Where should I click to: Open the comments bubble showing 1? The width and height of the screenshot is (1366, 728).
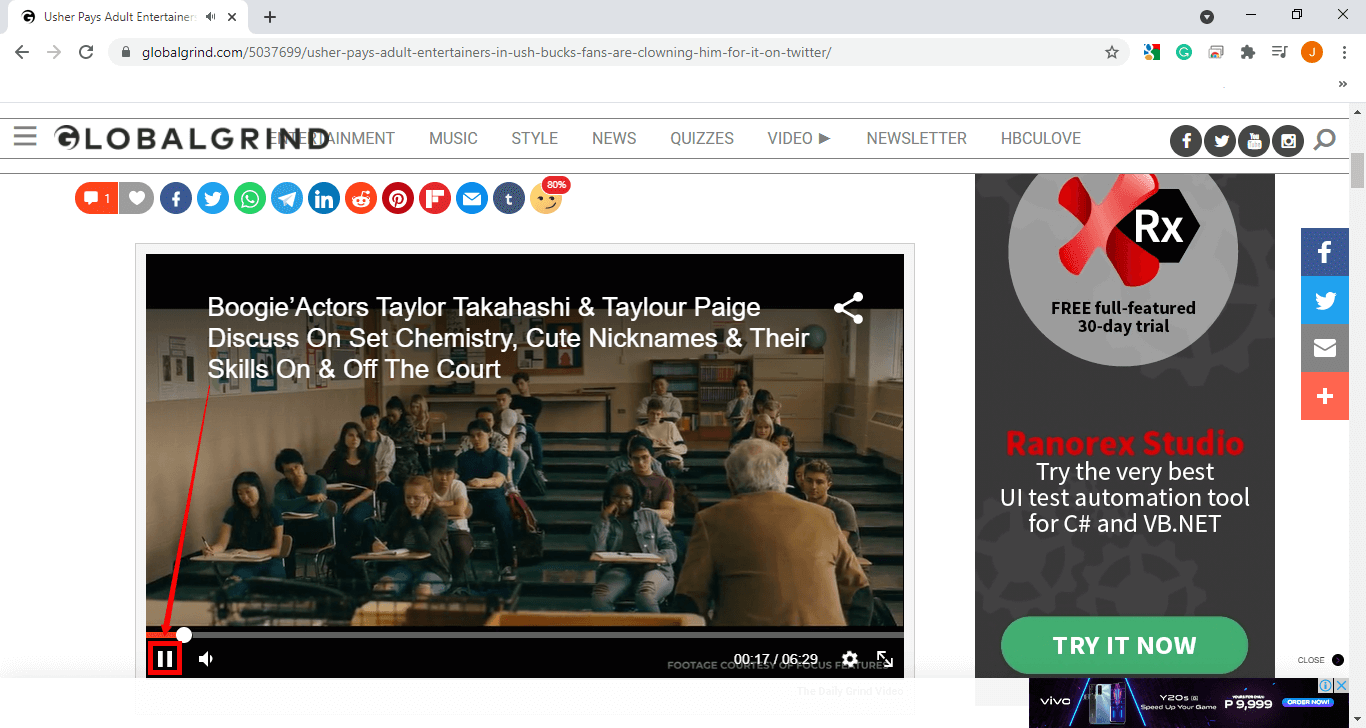(96, 198)
